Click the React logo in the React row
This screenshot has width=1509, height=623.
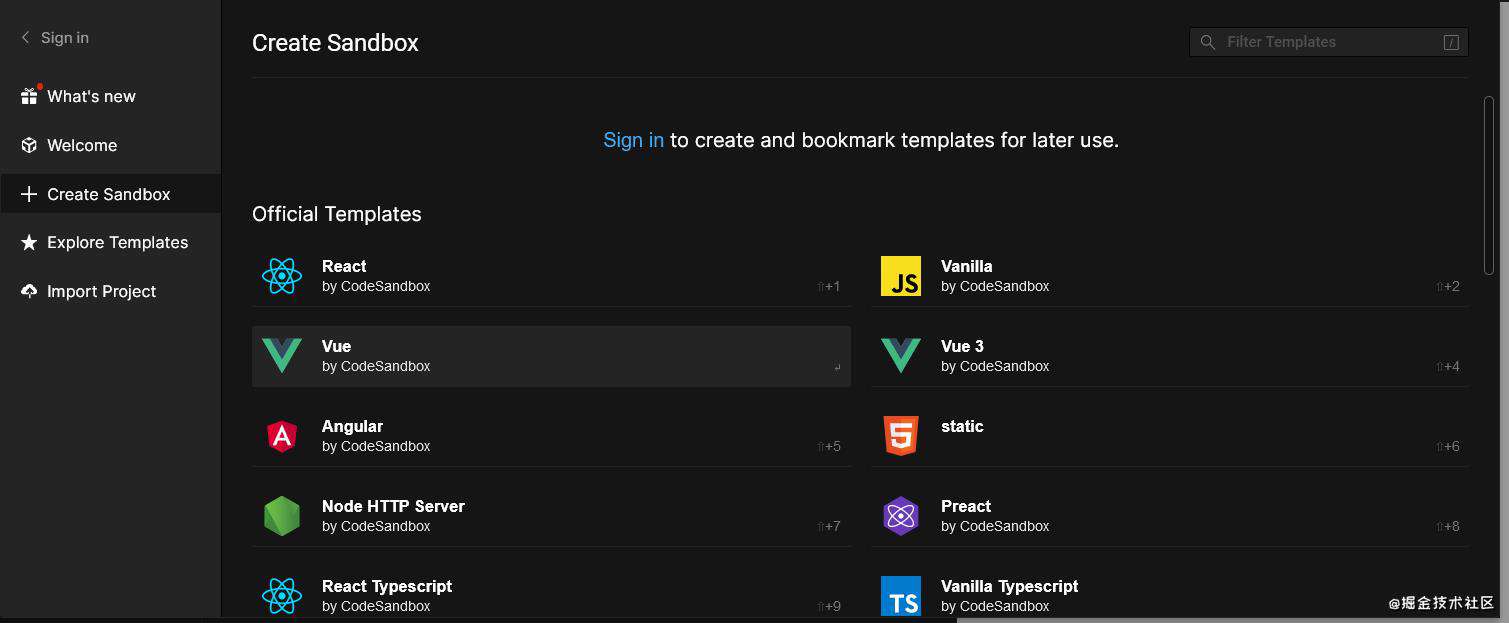click(x=282, y=276)
